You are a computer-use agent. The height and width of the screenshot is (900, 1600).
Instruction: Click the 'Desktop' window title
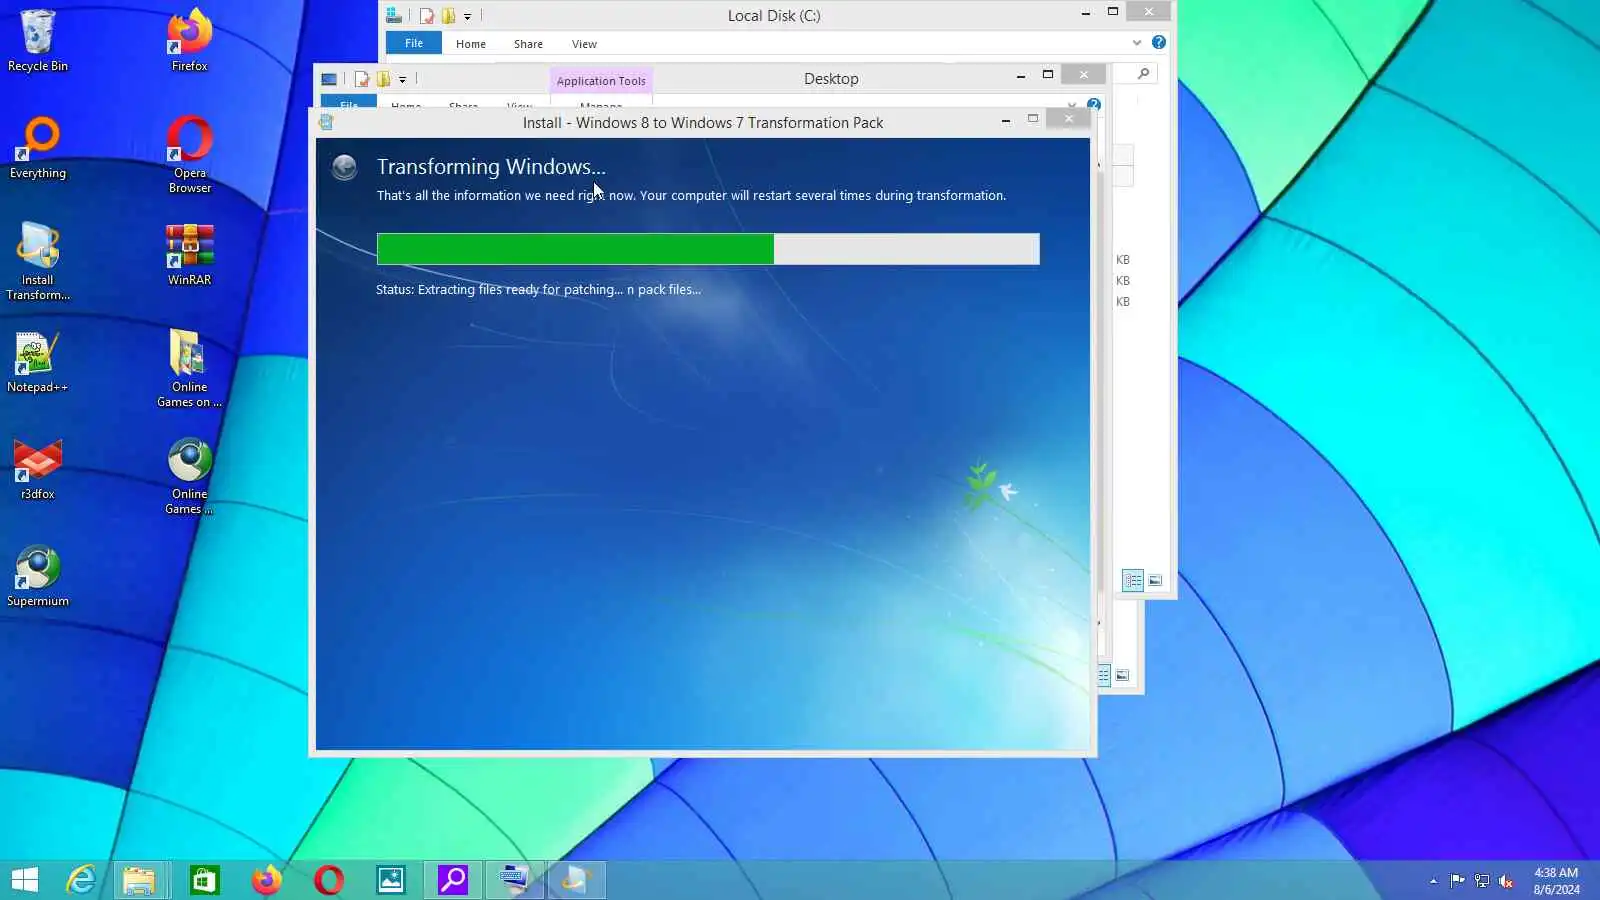click(x=831, y=79)
